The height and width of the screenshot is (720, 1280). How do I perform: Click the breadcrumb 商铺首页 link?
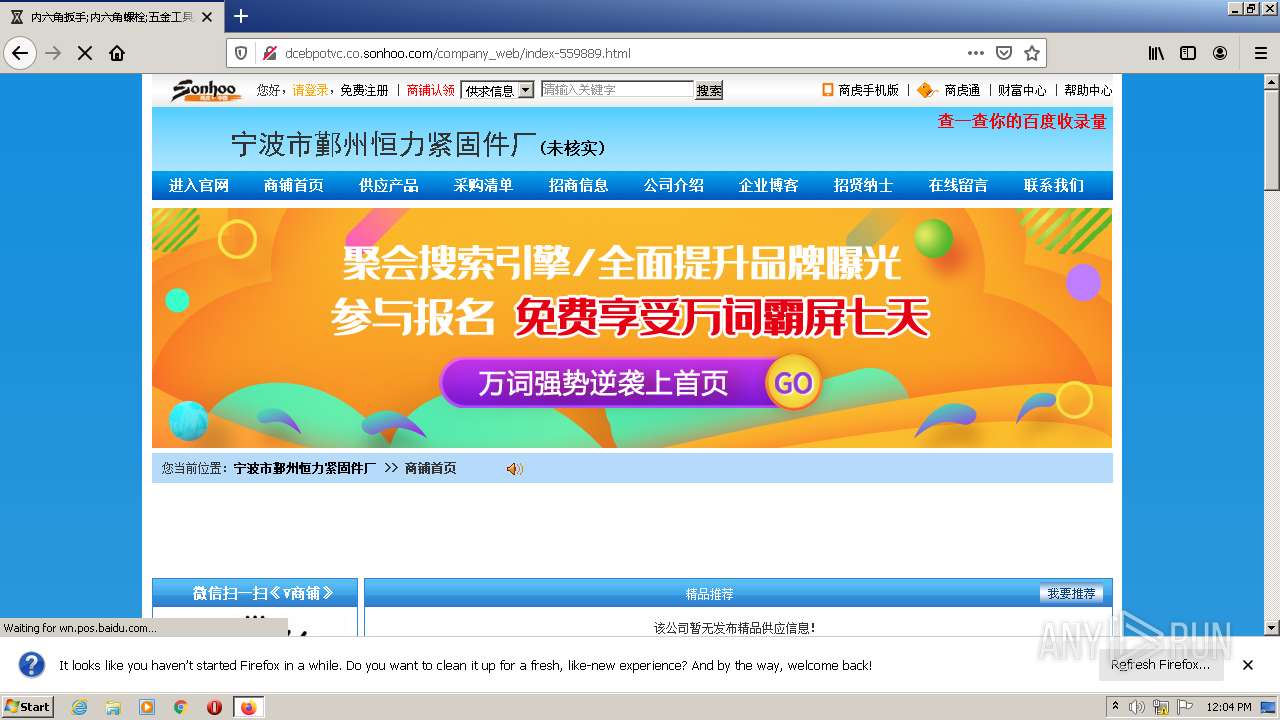pos(431,468)
